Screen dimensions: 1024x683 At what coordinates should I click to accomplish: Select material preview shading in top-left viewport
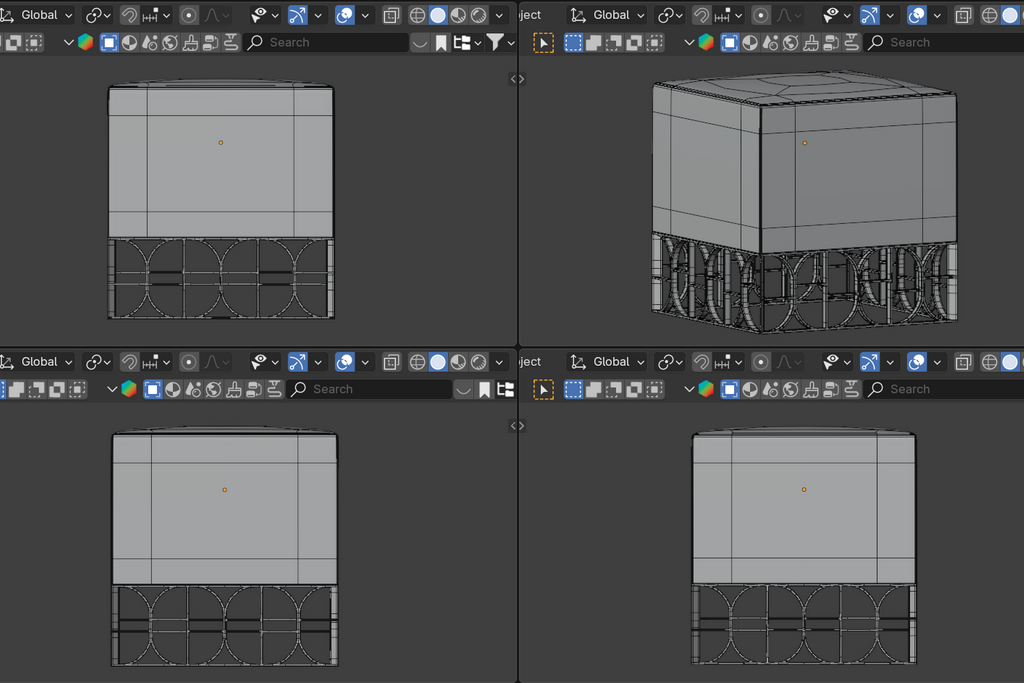(x=458, y=15)
